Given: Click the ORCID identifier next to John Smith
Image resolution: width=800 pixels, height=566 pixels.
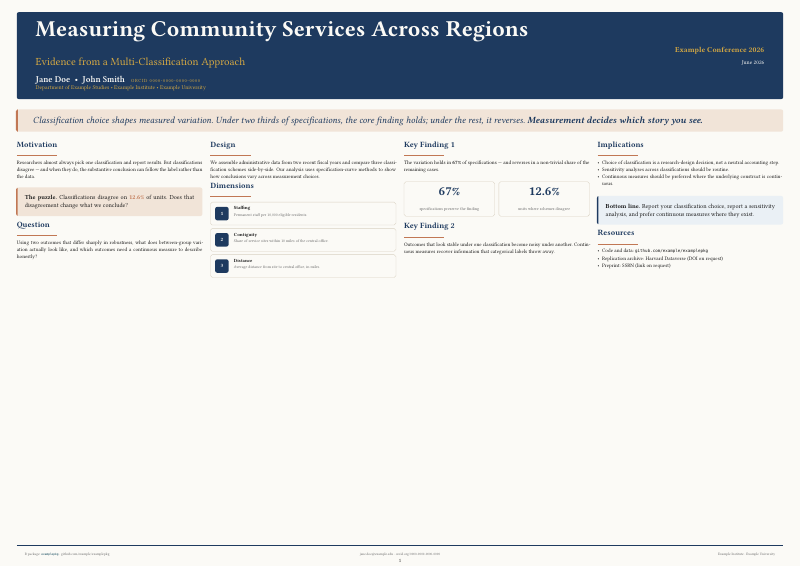Looking at the screenshot, I should [x=166, y=80].
